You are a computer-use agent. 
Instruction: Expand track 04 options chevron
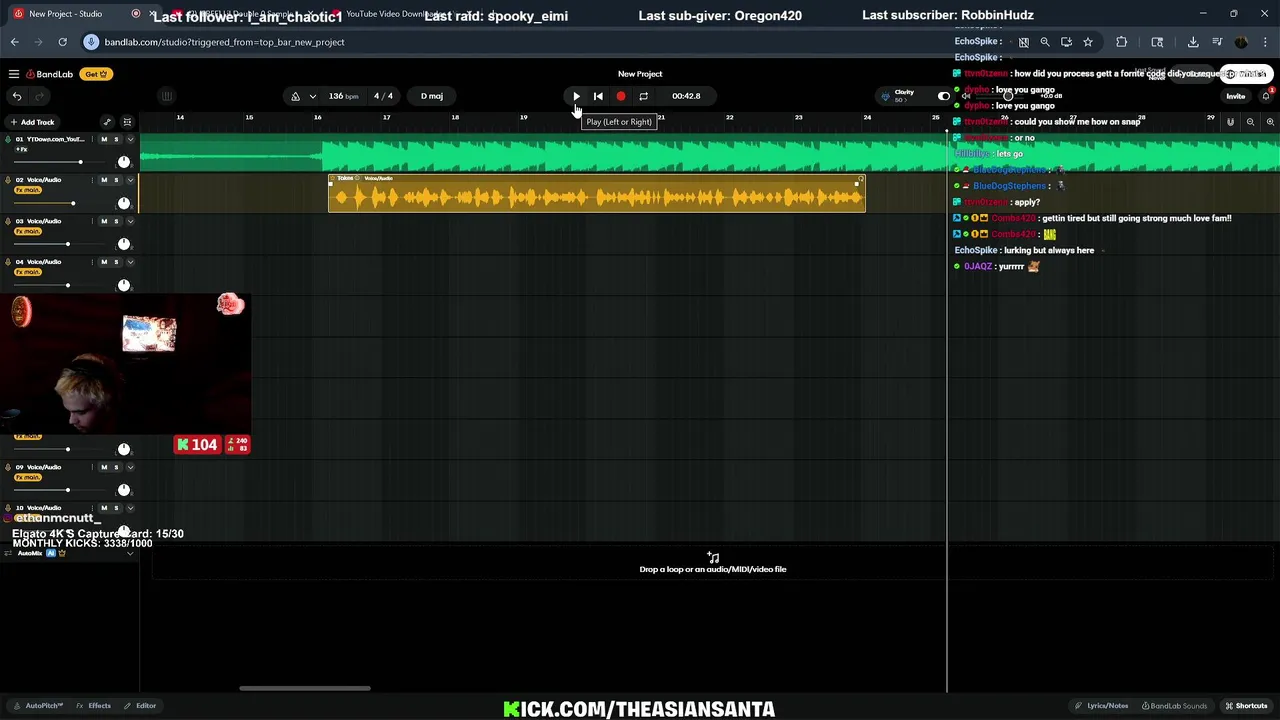[130, 262]
